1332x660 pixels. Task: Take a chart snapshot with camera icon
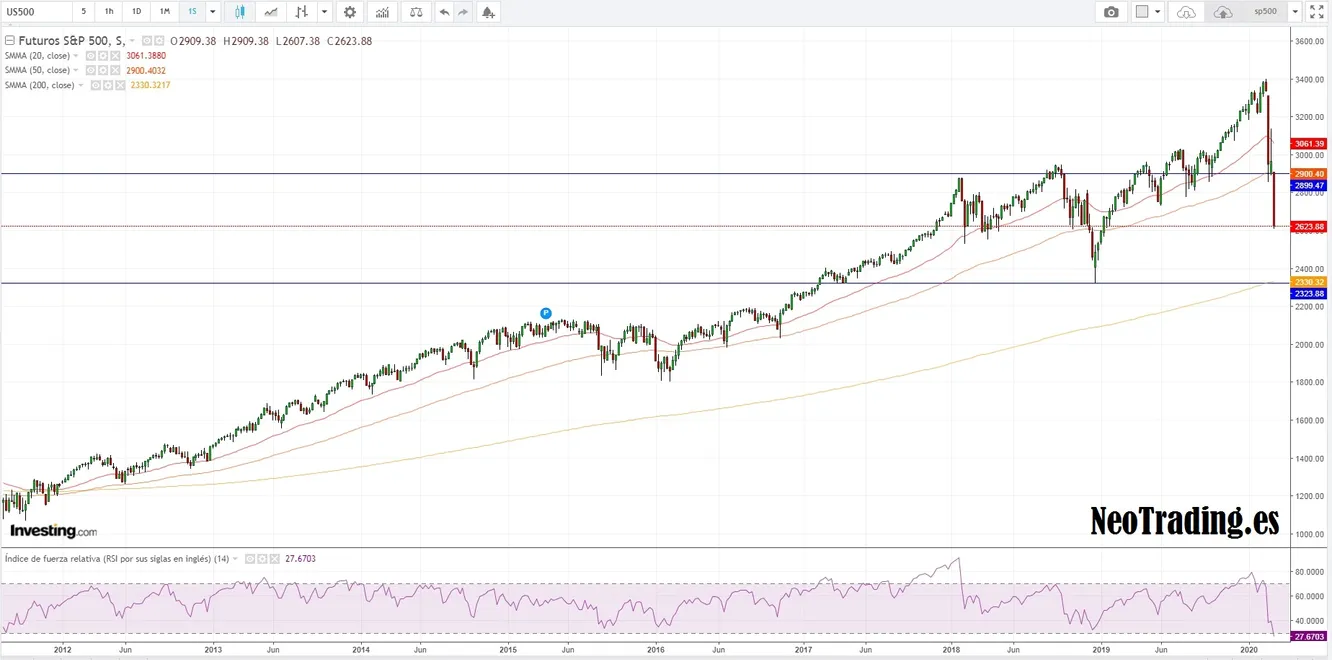(x=1111, y=12)
